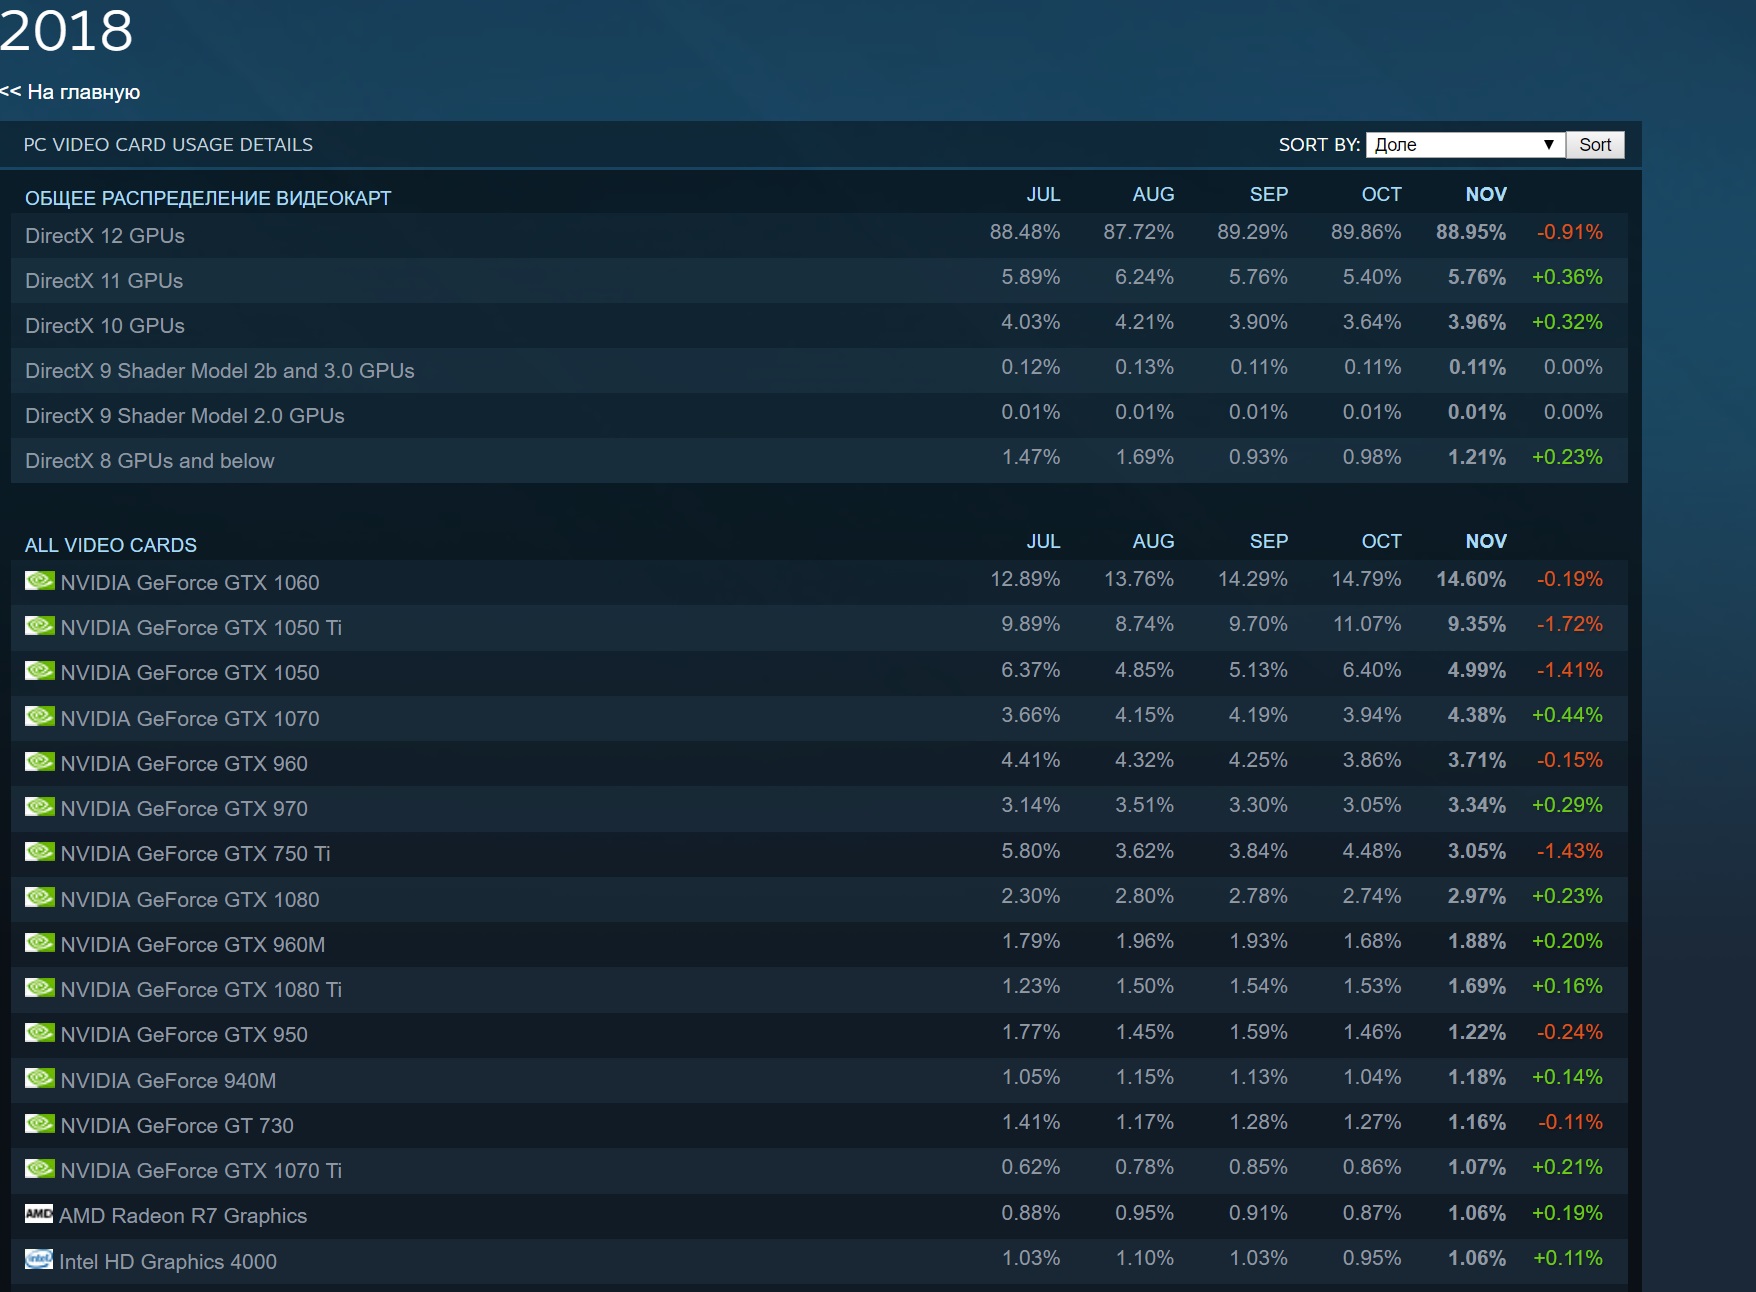The height and width of the screenshot is (1292, 1756).
Task: Click the 2018 page title
Action: pos(66,30)
